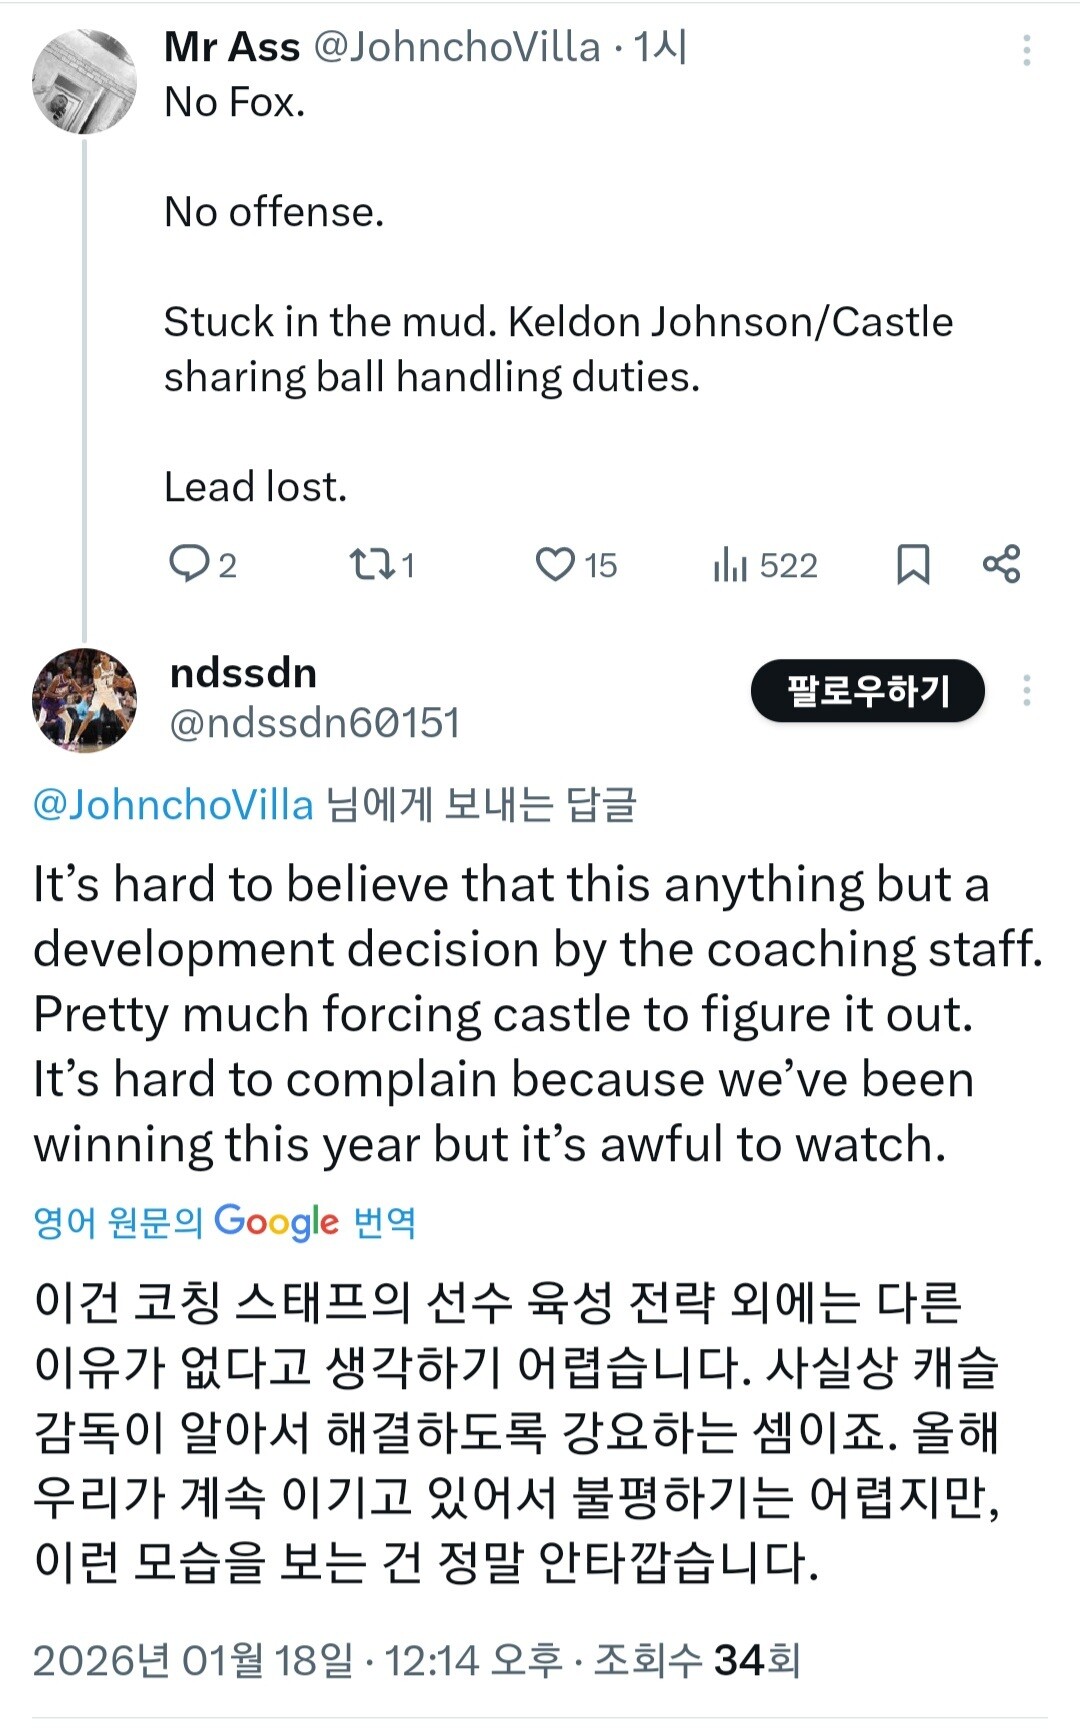The height and width of the screenshot is (1729, 1080).
Task: Click the reply speech-bubble icon on Mr Ass's tweet
Action: pos(188,564)
